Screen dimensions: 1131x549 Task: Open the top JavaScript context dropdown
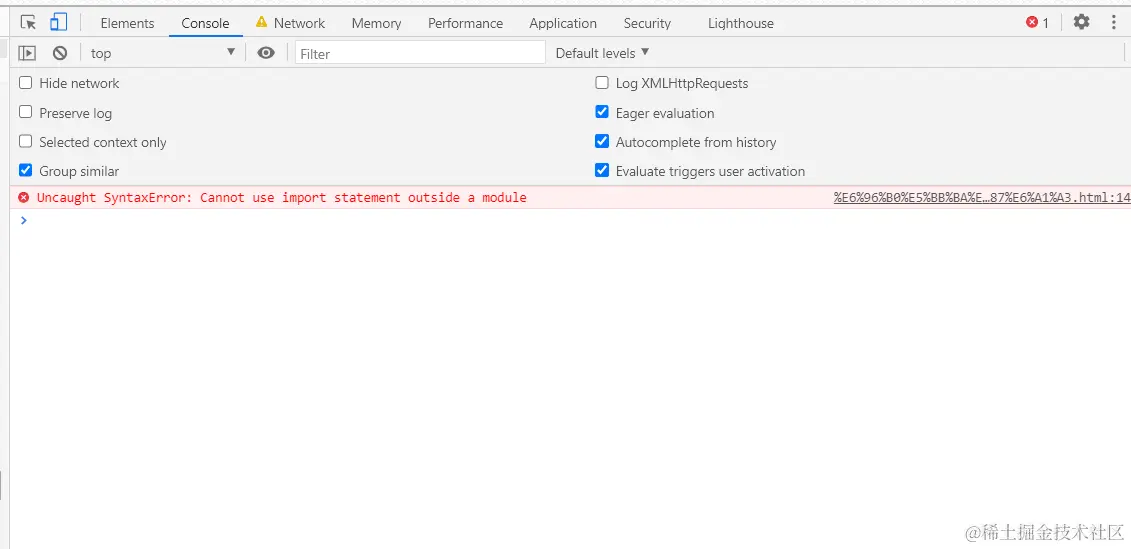(x=162, y=53)
